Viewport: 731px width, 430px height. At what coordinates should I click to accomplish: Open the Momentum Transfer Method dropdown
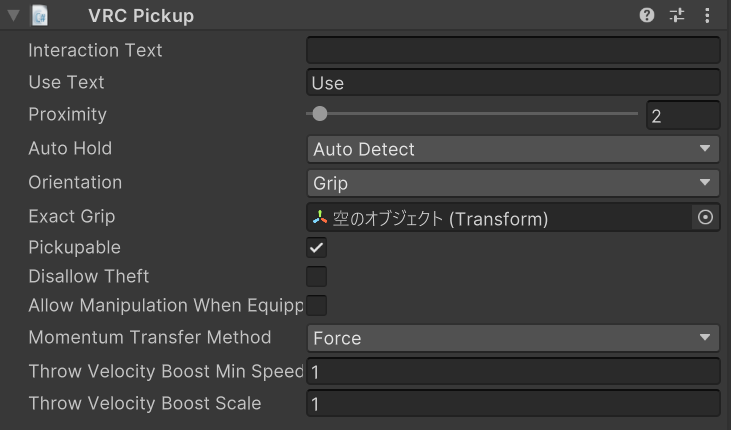(512, 338)
